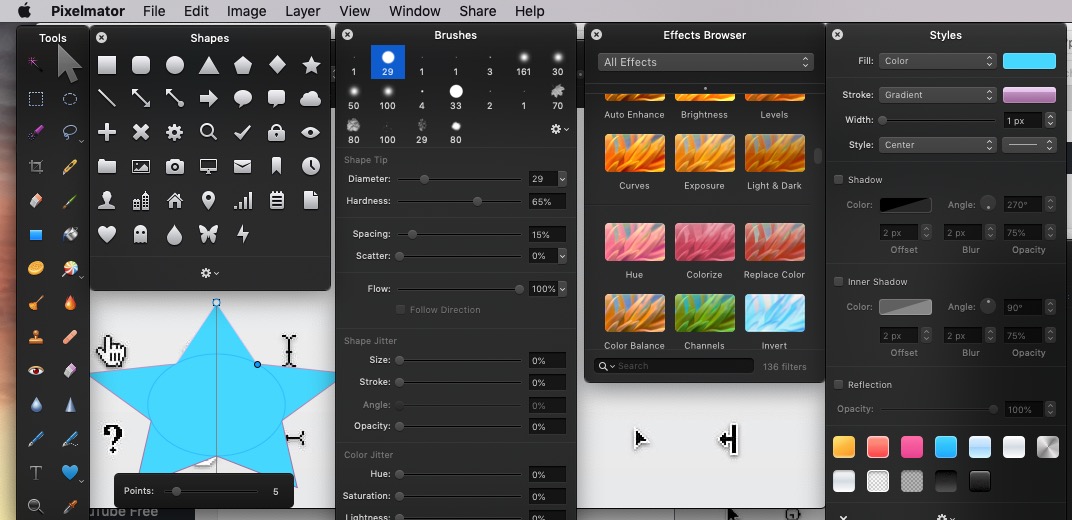Select the size 161 brush preset
Image resolution: width=1072 pixels, height=520 pixels.
pyautogui.click(x=524, y=62)
